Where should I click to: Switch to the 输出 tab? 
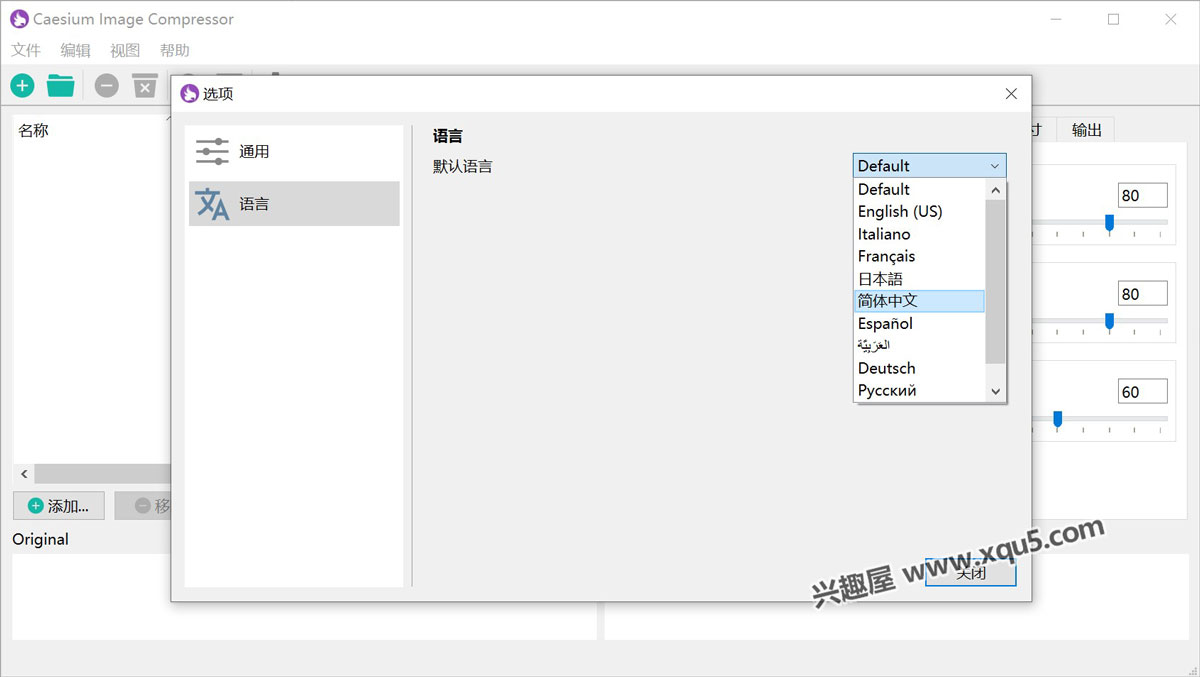tap(1086, 130)
